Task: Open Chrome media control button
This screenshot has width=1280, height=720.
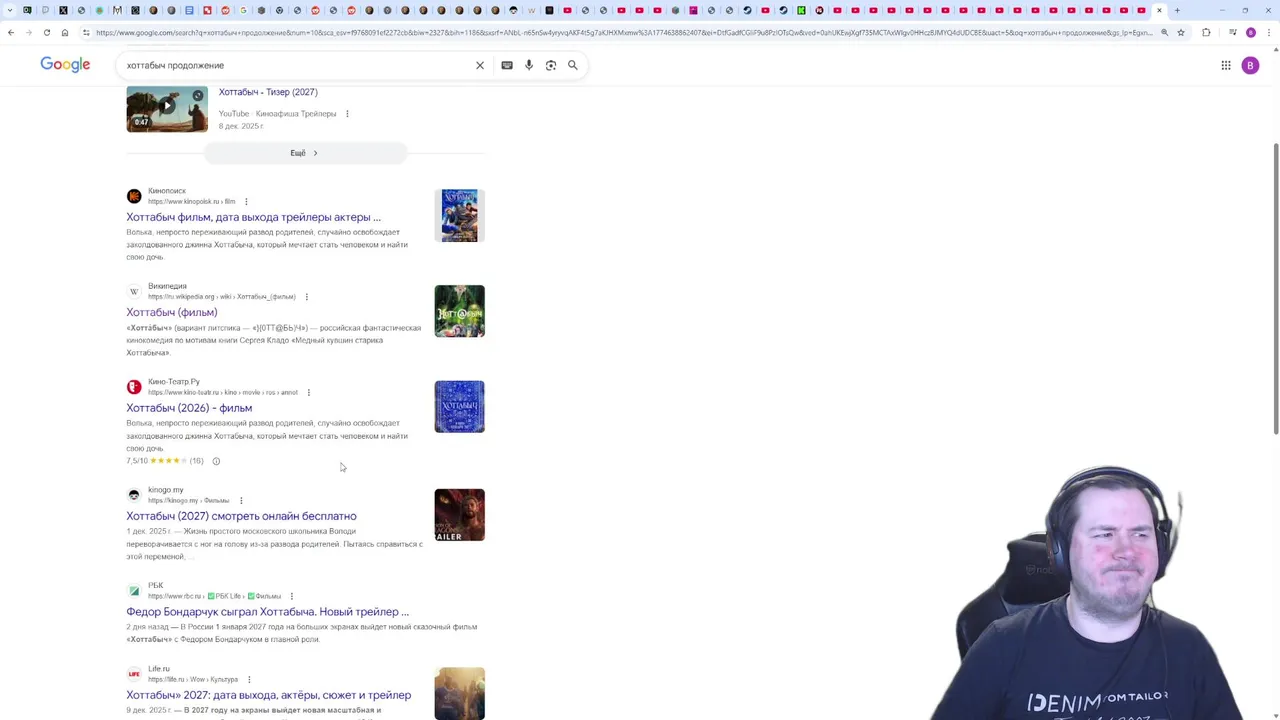Action: [x=1232, y=32]
